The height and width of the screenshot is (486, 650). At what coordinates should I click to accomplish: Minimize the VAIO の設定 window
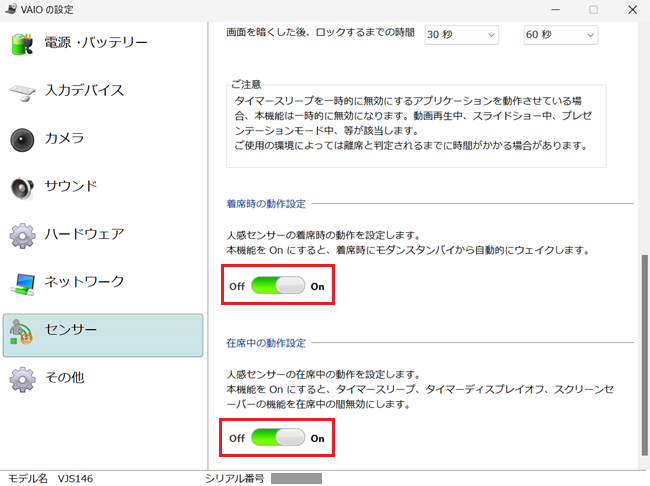click(x=555, y=10)
